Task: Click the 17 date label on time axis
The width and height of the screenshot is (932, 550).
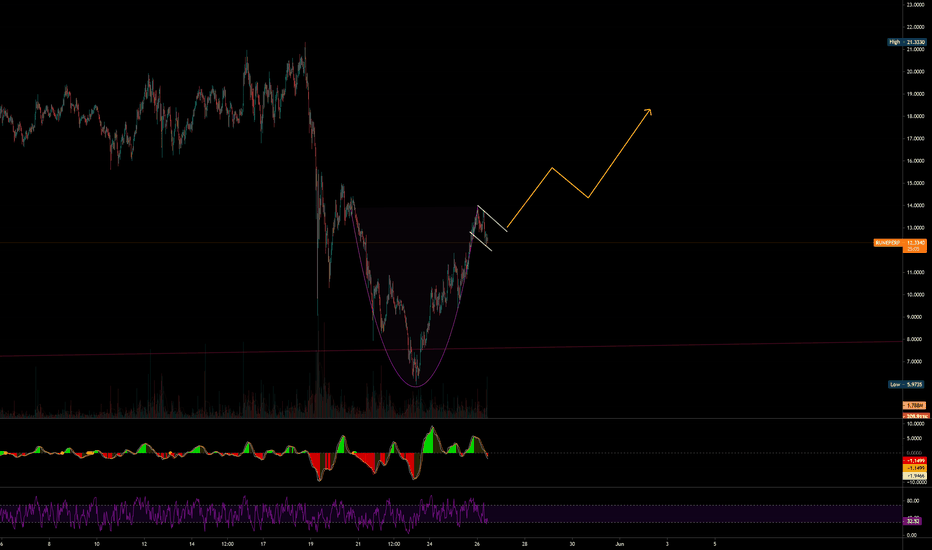Action: [x=263, y=544]
